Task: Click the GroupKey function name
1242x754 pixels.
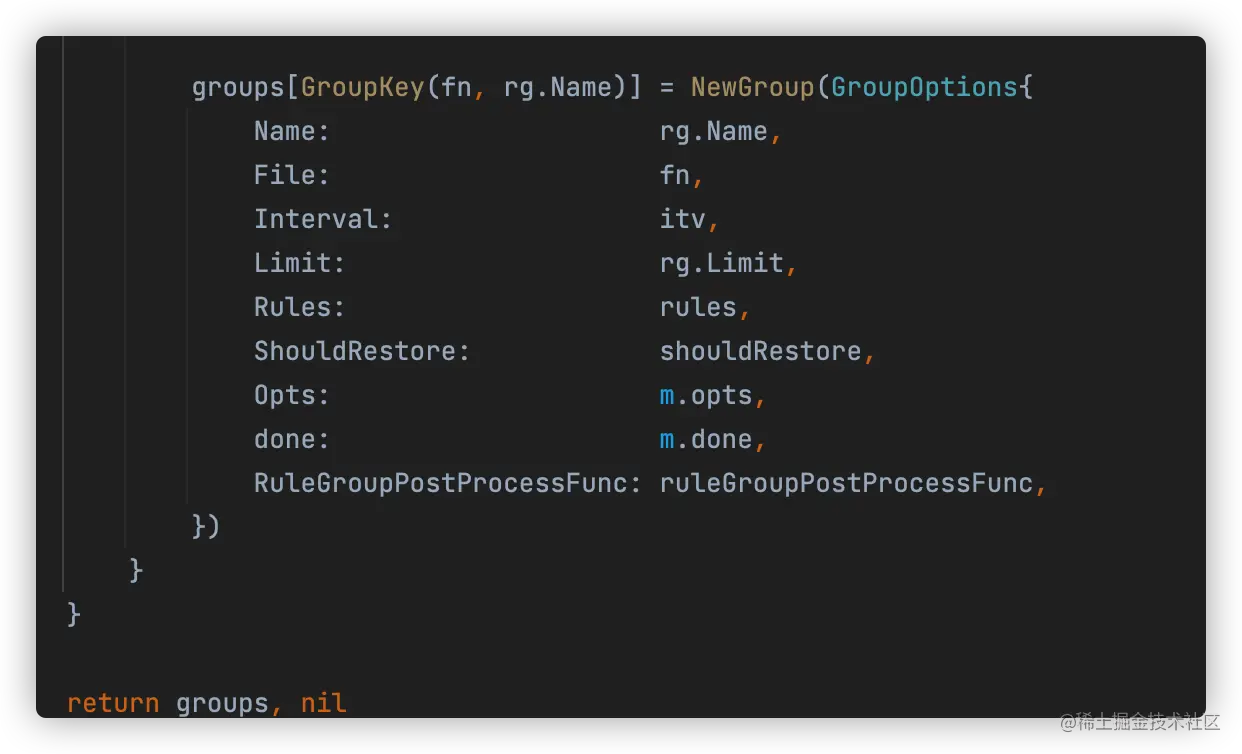Action: [363, 87]
